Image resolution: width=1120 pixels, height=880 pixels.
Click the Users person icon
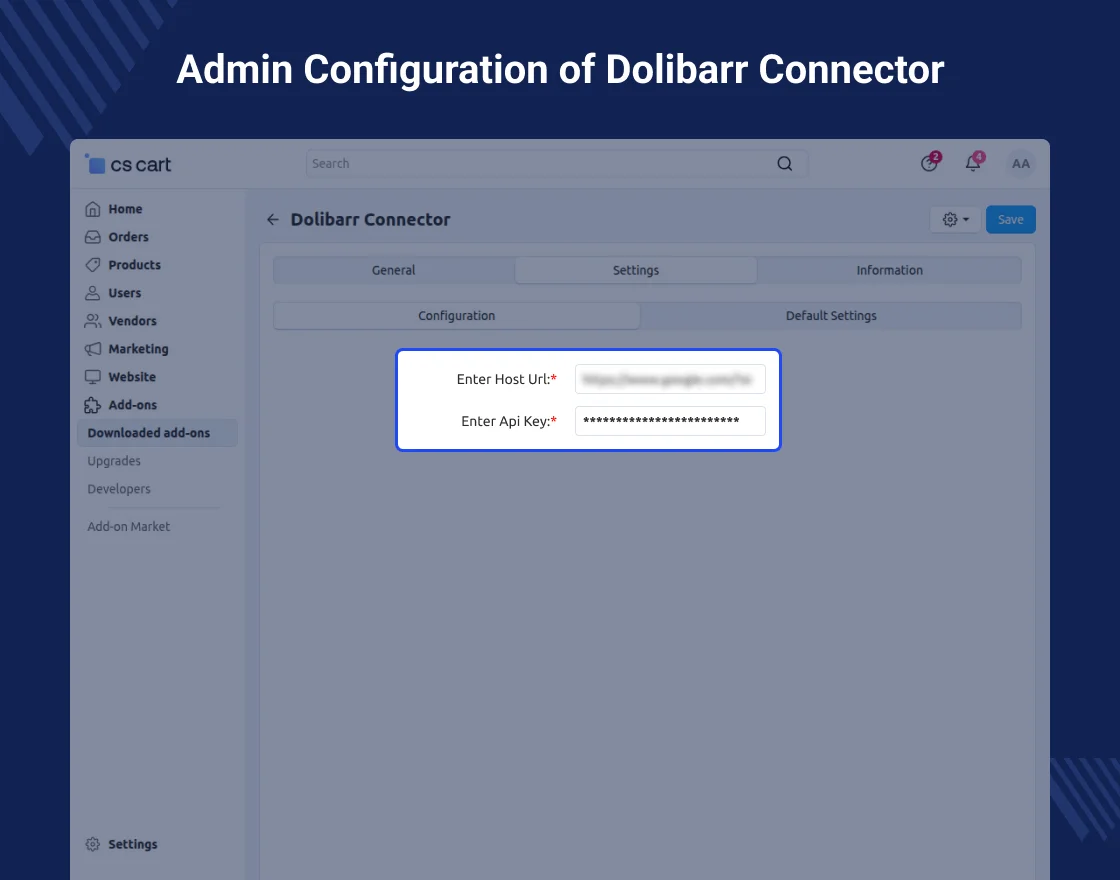coord(93,293)
